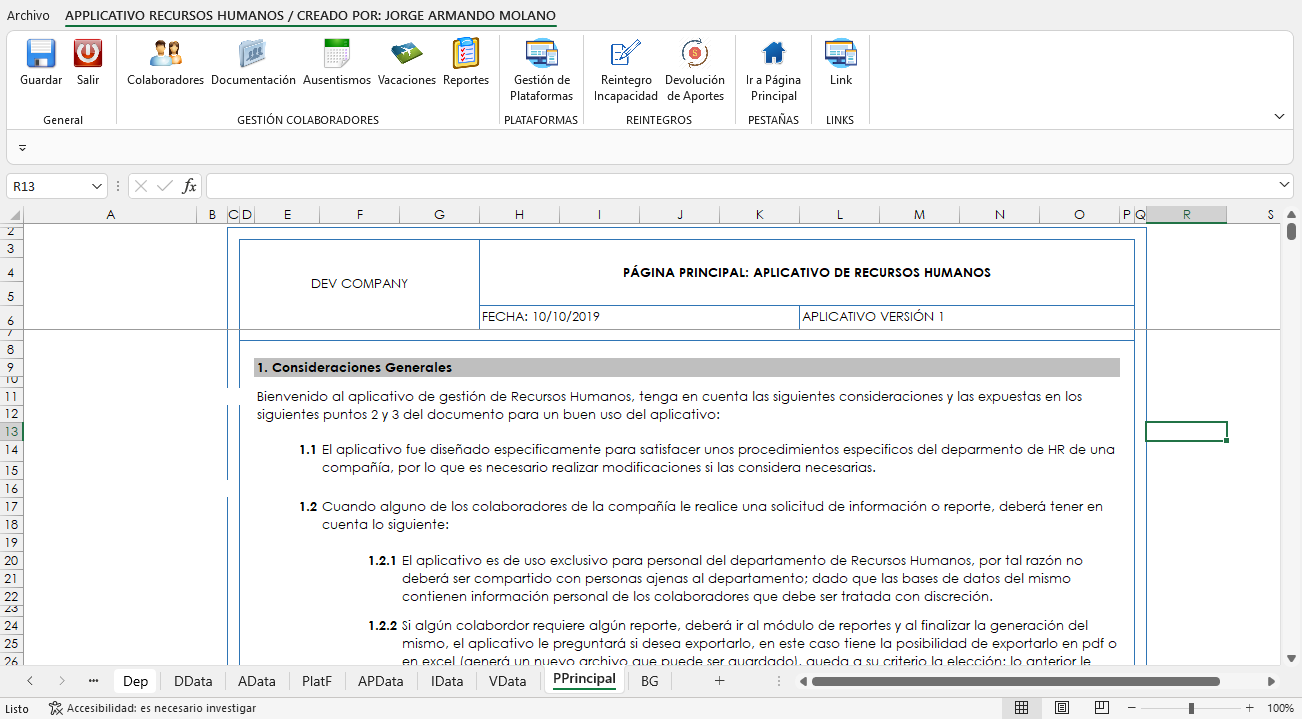Viewport: 1302px width, 720px height.
Task: Click the Link ribbon icon
Action: click(841, 53)
